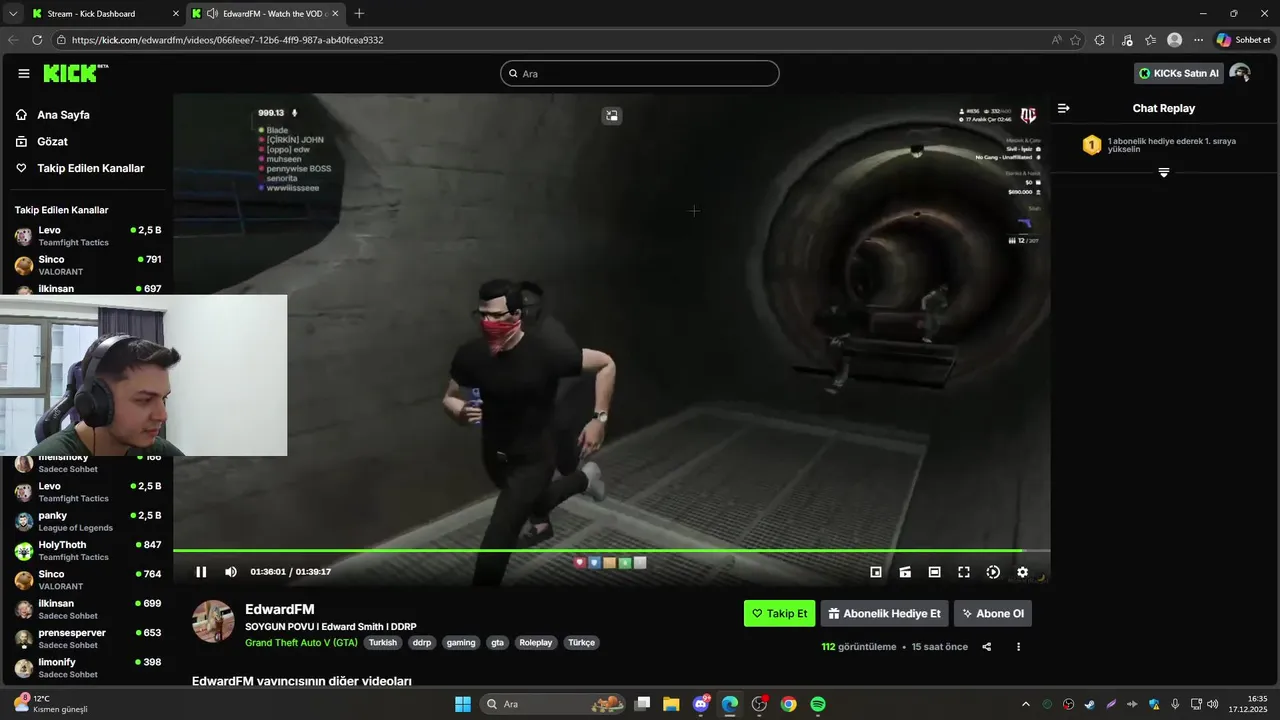Open the Windows Start menu
The height and width of the screenshot is (720, 1280).
tap(463, 704)
